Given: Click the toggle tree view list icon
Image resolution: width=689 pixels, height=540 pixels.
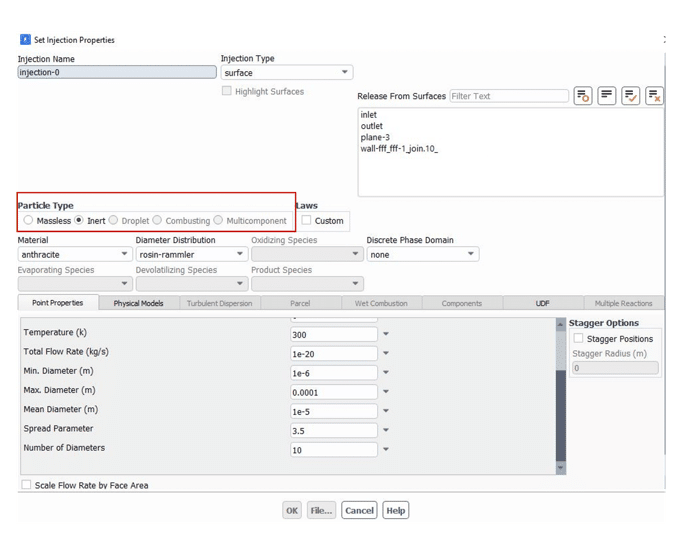Looking at the screenshot, I should tap(607, 96).
